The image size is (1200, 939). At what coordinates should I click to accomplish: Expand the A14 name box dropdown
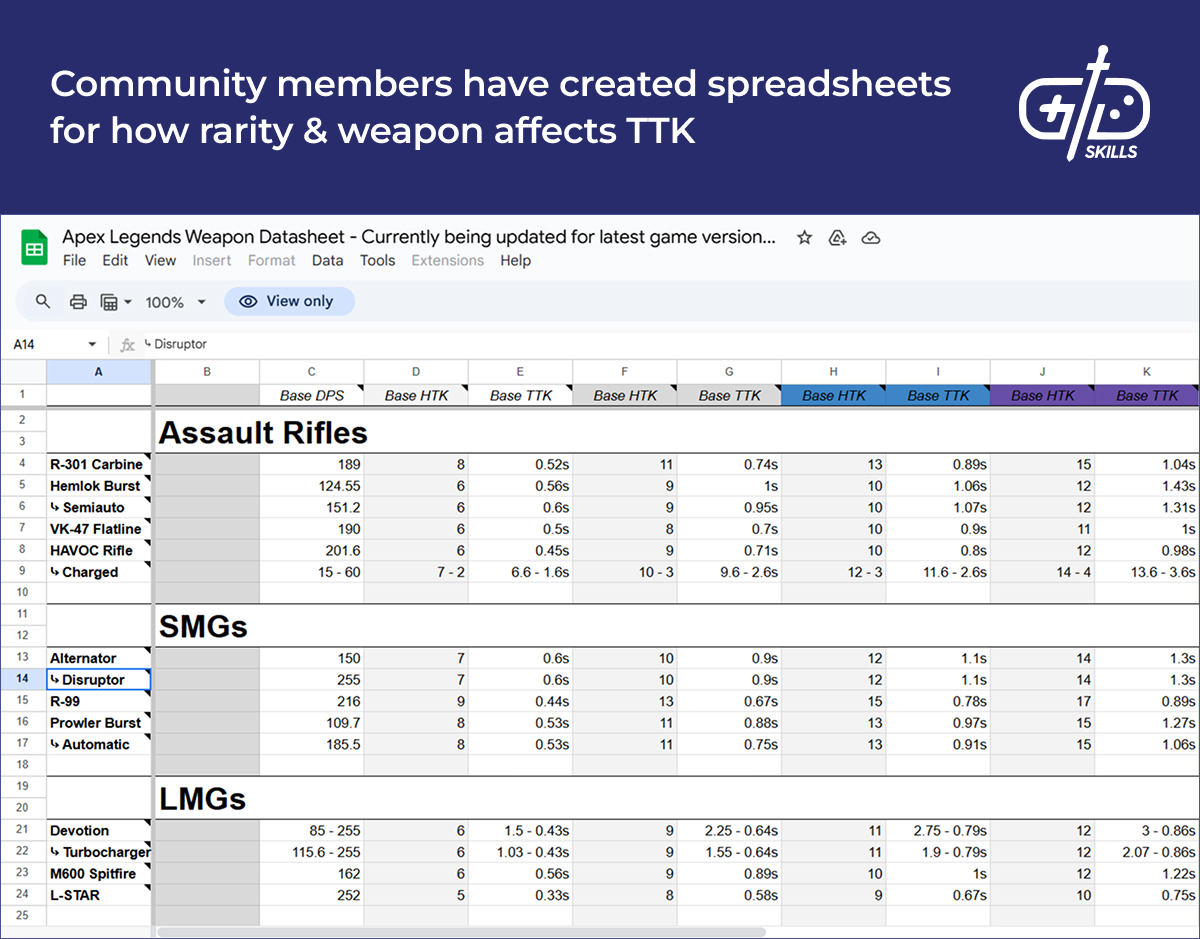click(x=92, y=345)
